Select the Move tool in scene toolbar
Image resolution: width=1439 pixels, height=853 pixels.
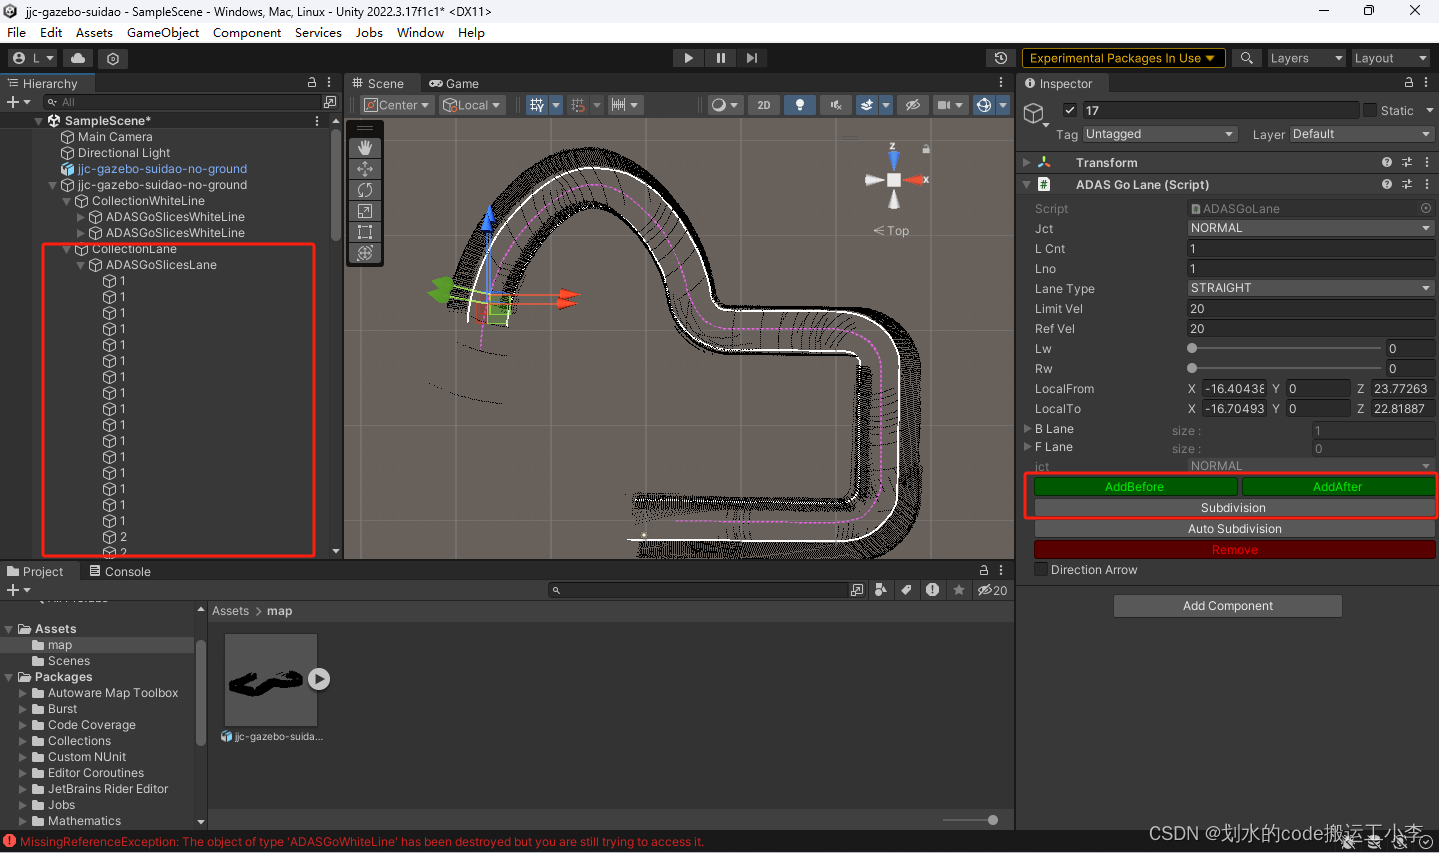click(365, 169)
